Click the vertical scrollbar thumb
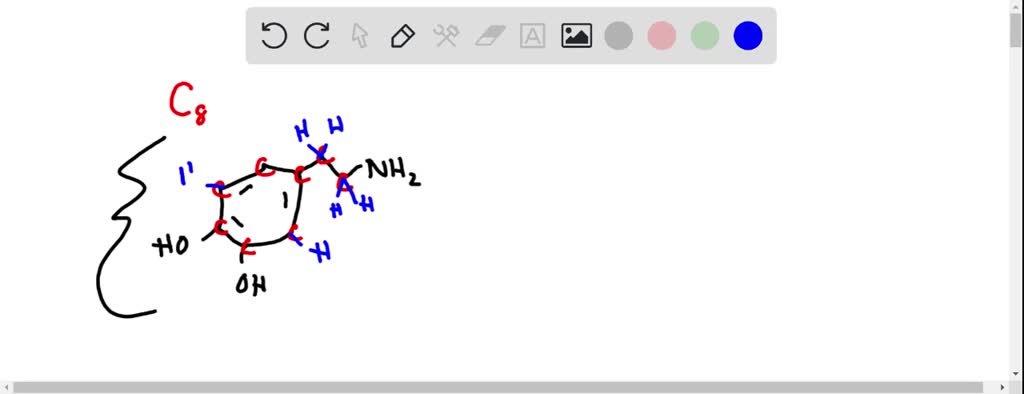 (1017, 29)
